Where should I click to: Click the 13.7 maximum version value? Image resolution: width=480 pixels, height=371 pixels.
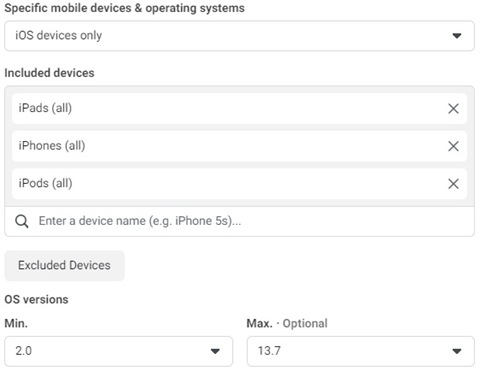coord(269,351)
